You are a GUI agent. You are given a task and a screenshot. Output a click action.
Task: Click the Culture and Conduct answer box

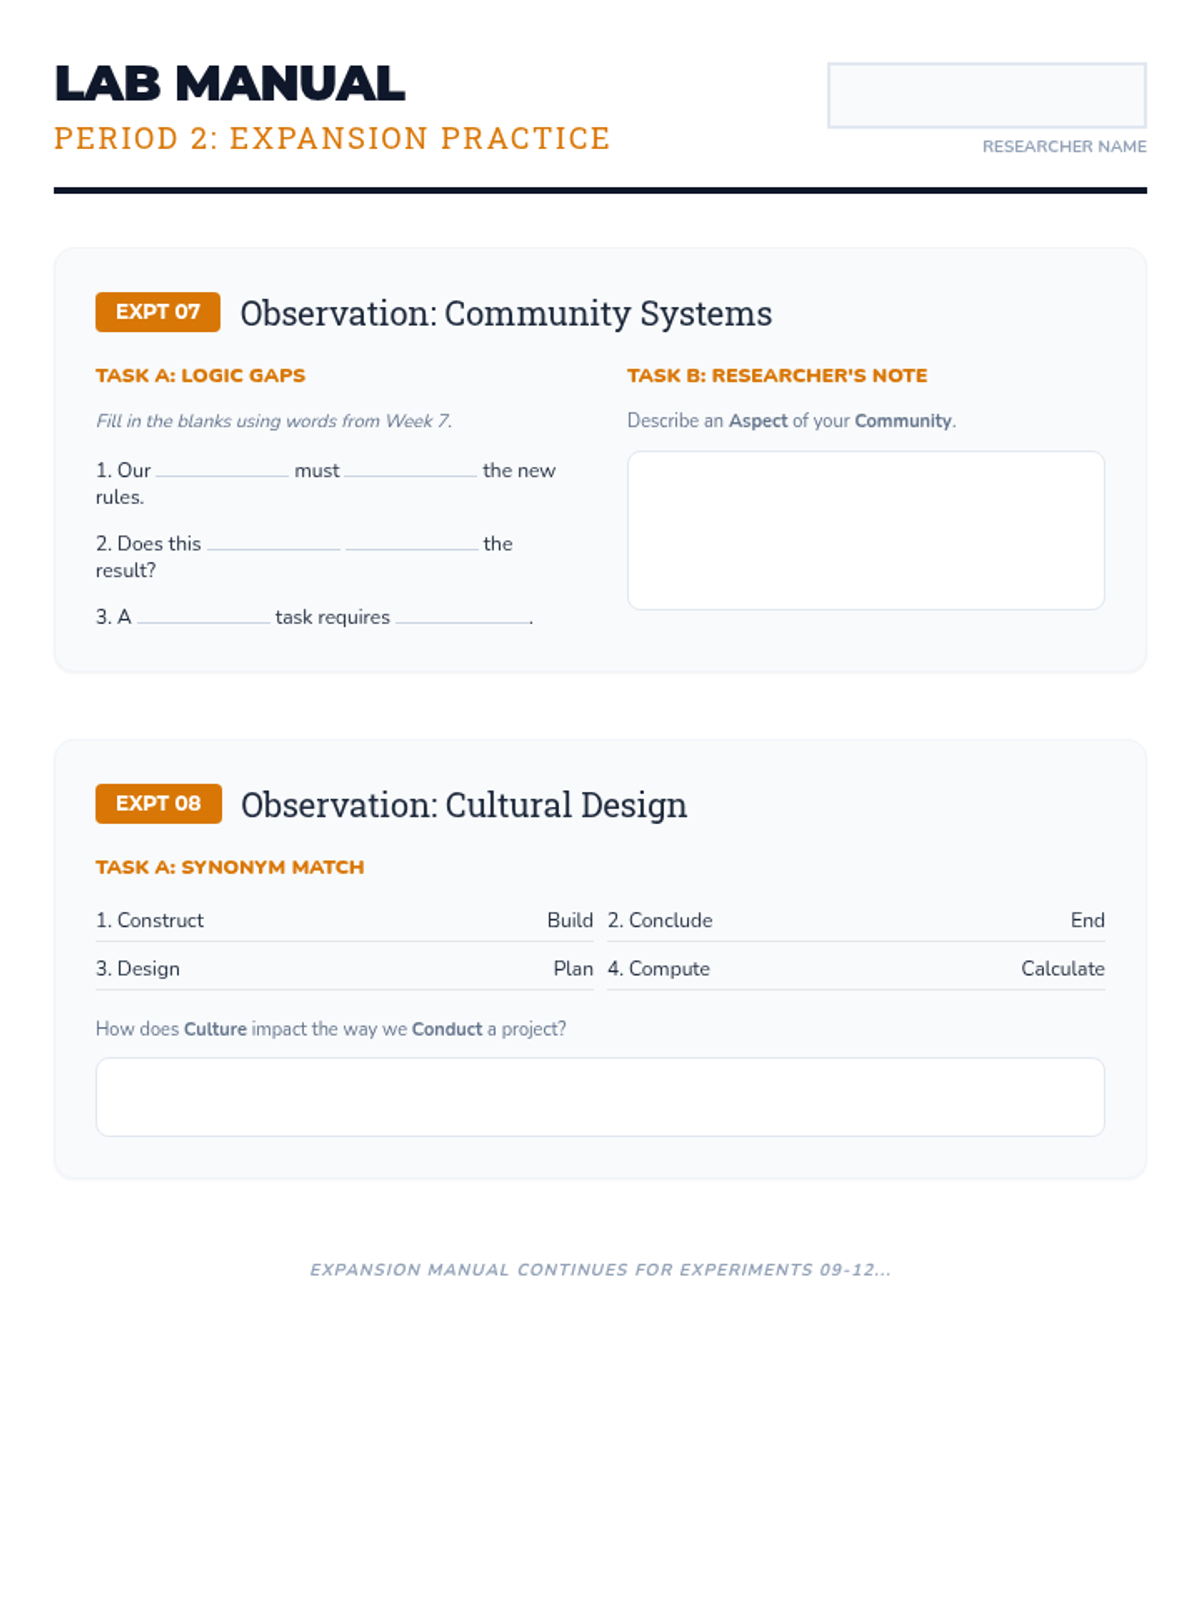[x=600, y=1097]
